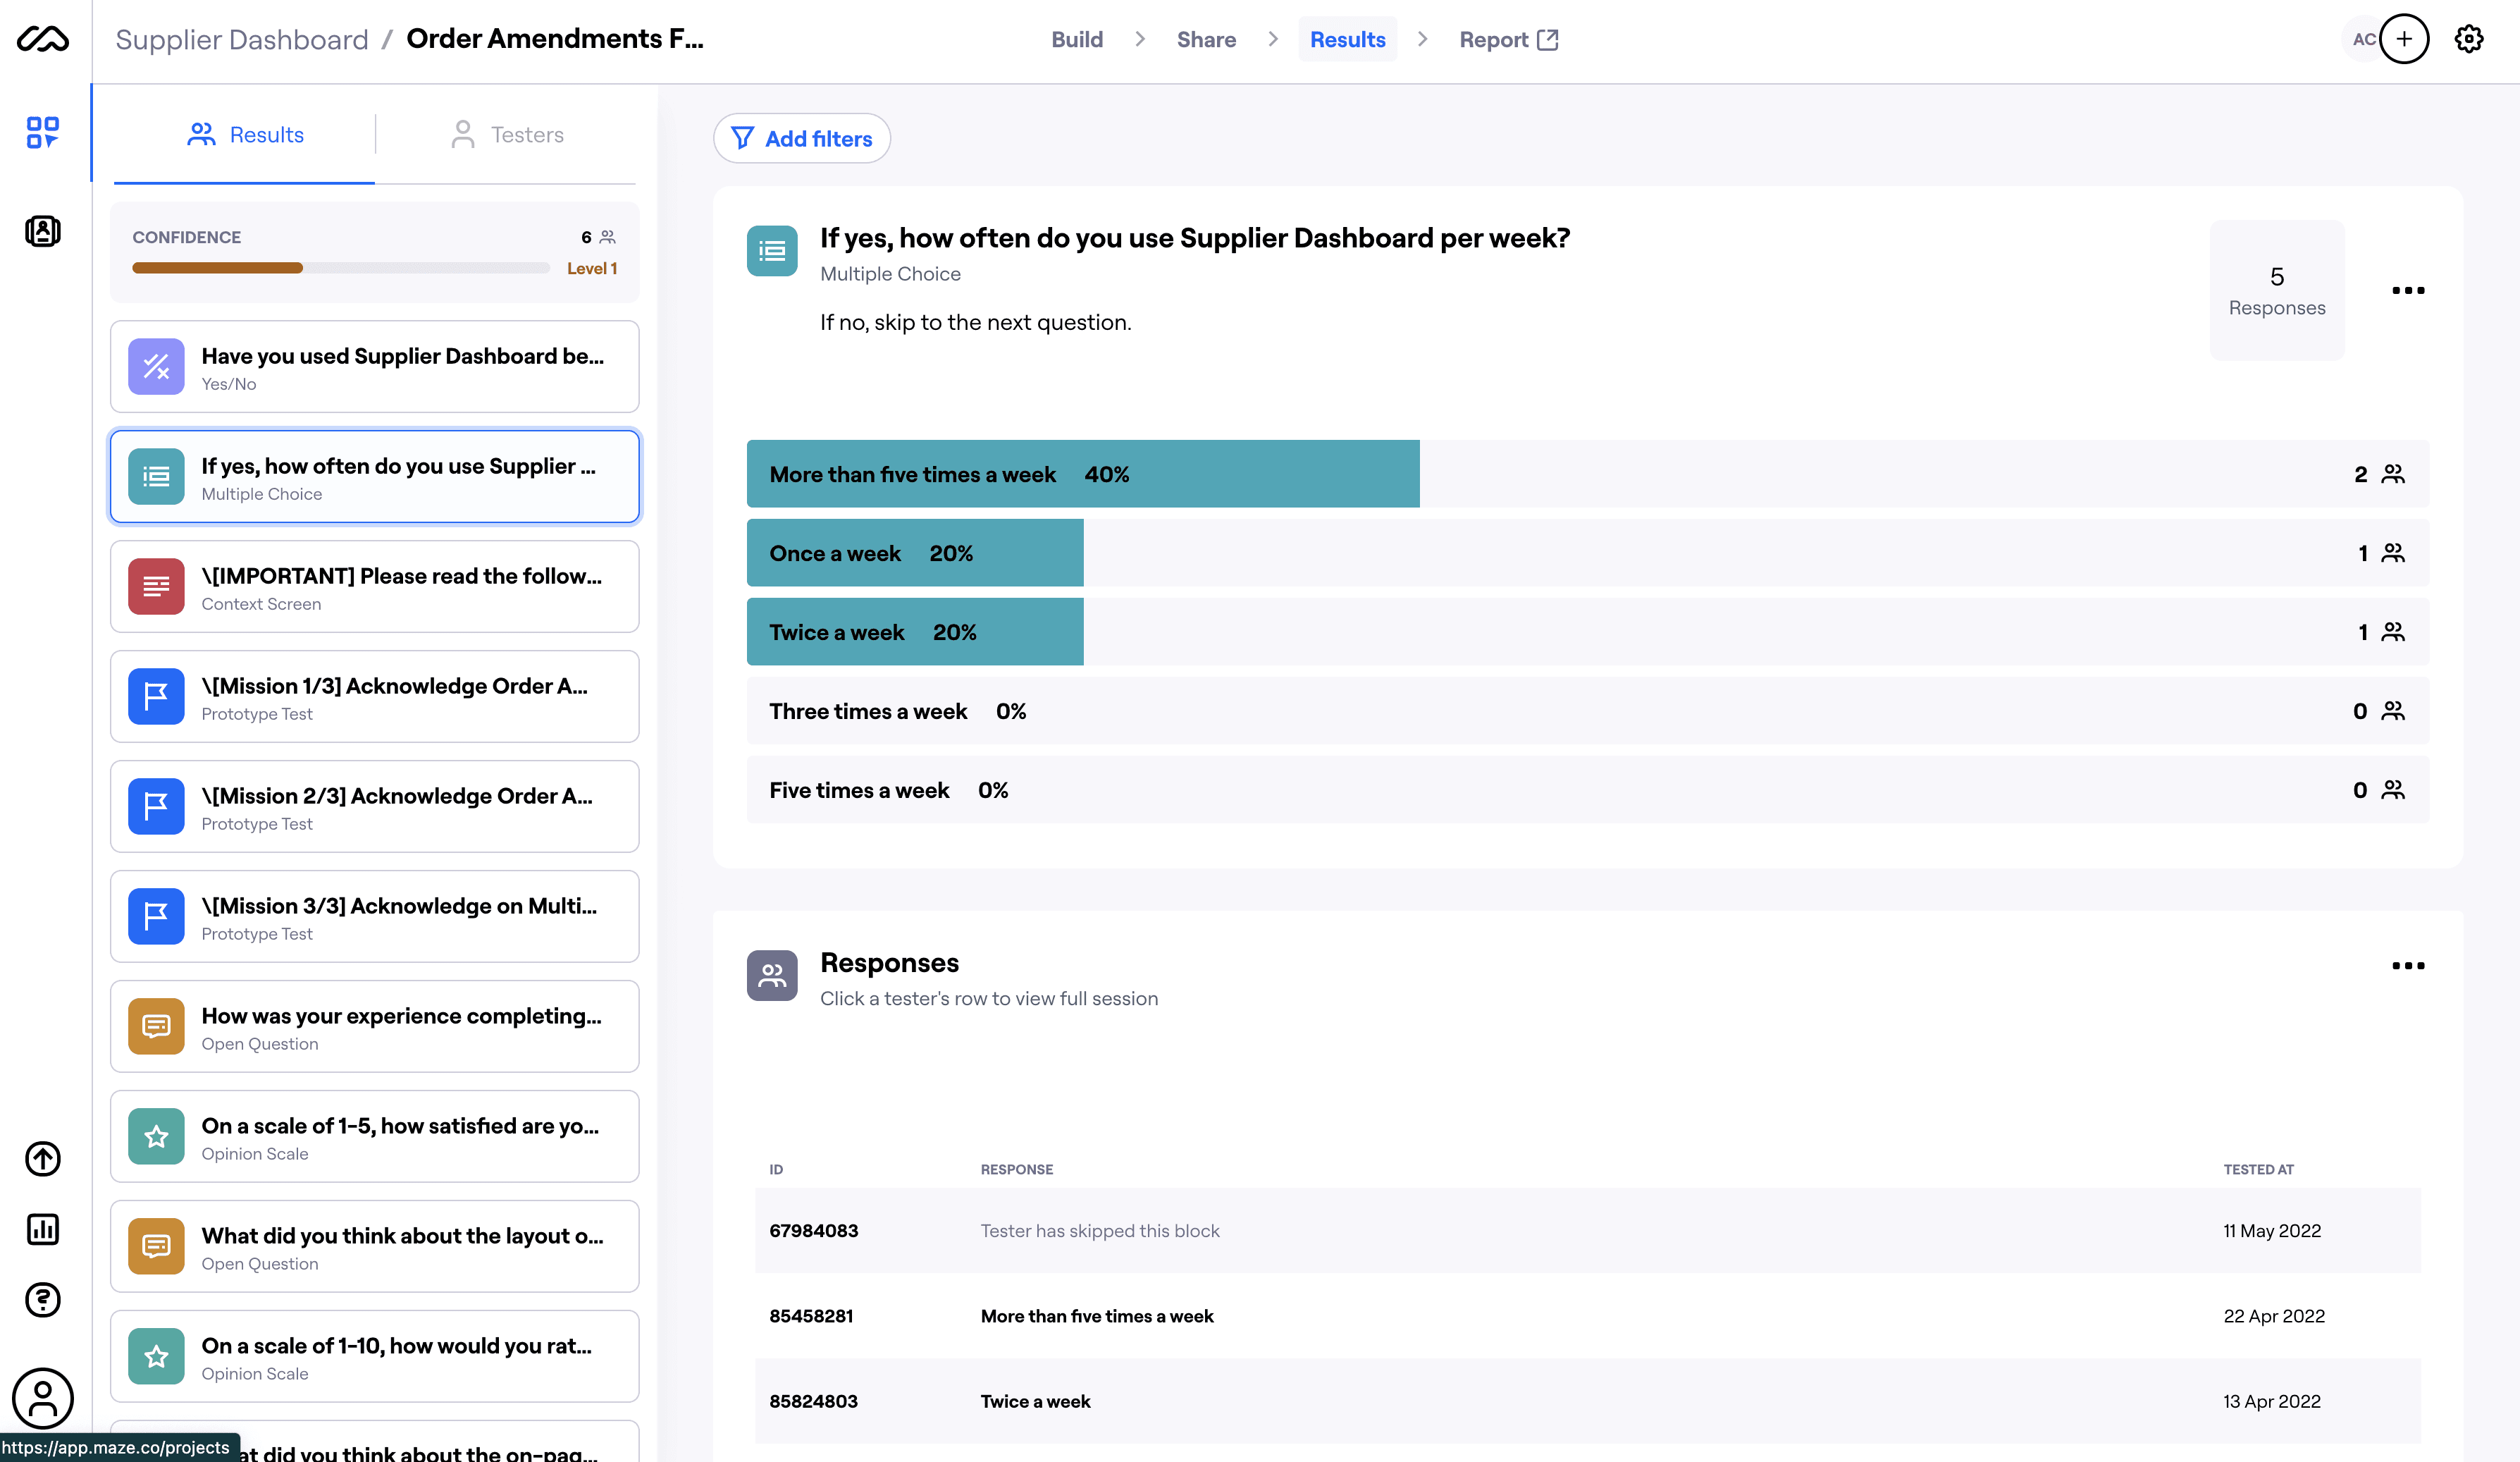Select 'Have you used Supplier Dashboard' block
Screen dimensions: 2520x1462
coord(375,366)
